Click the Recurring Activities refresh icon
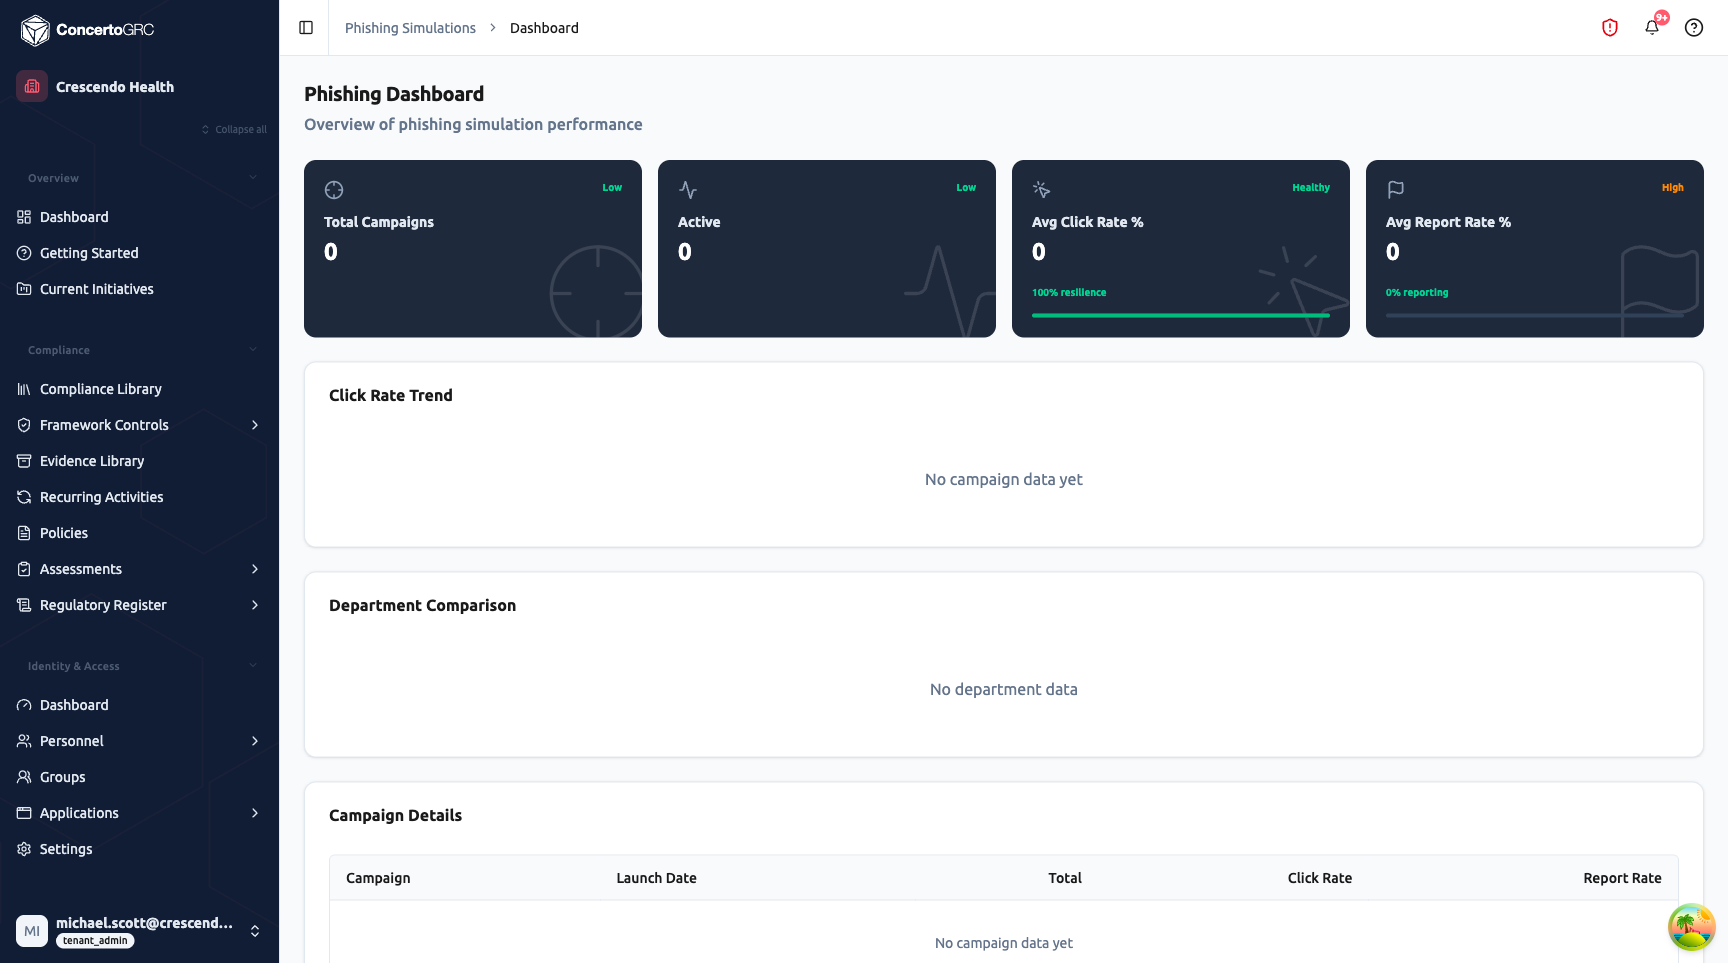This screenshot has height=963, width=1728. pos(24,497)
